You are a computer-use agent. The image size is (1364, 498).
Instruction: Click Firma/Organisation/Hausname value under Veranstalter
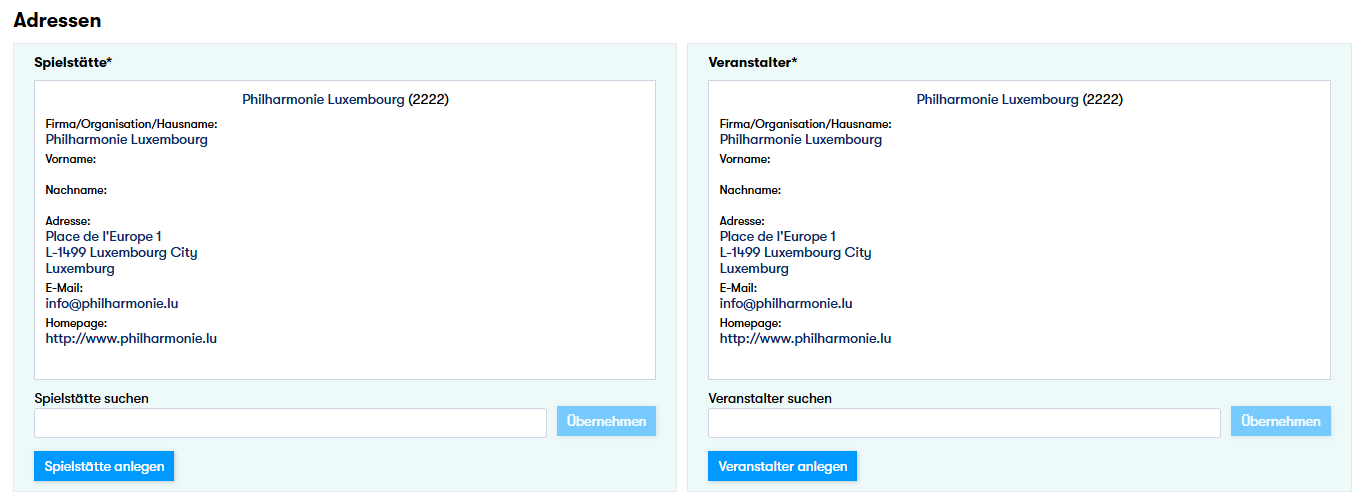click(801, 140)
